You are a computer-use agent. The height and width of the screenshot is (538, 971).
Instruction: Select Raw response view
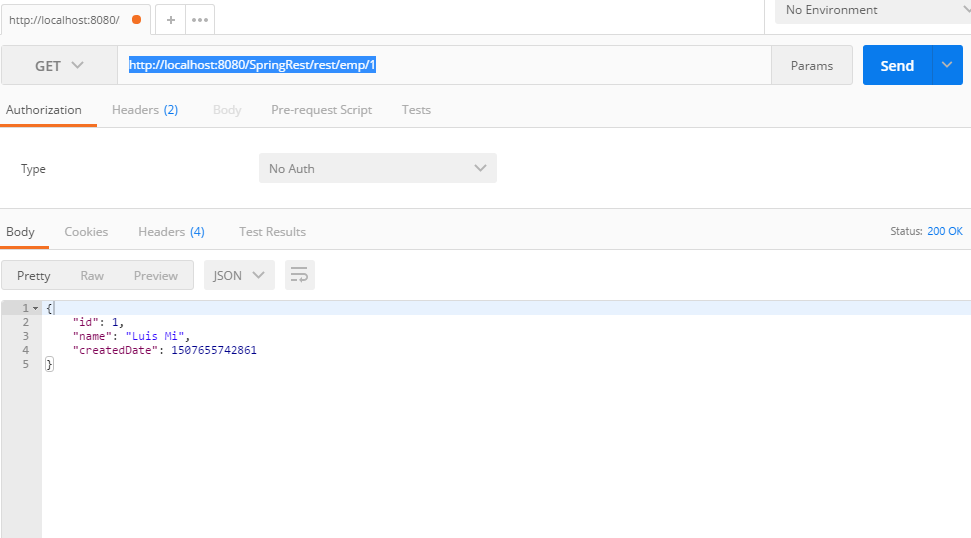[x=92, y=276]
